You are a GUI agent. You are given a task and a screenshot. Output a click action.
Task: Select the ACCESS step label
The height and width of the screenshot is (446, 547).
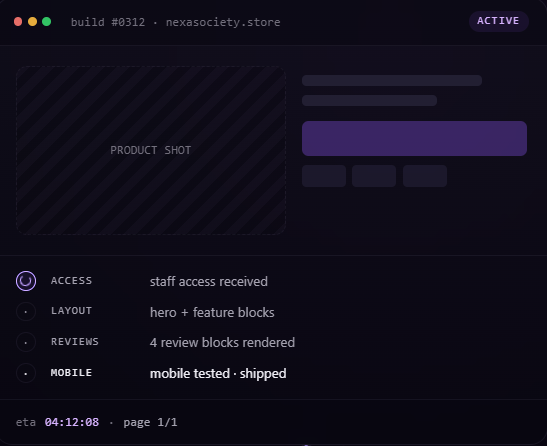72,281
